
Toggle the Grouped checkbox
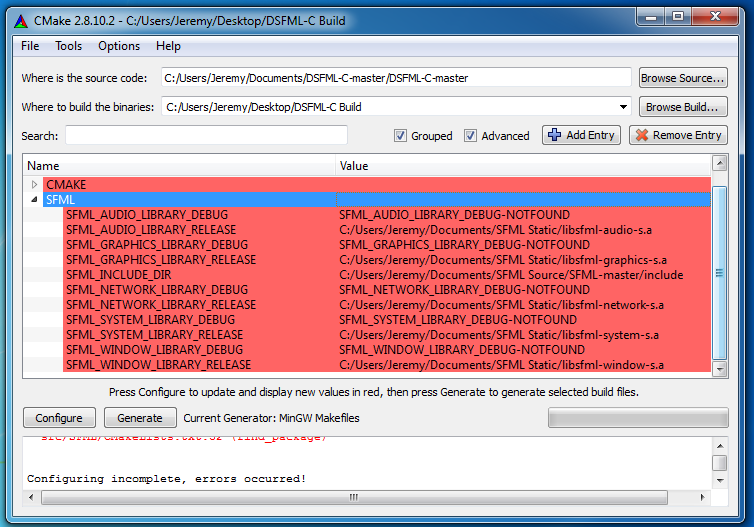pyautogui.click(x=400, y=136)
